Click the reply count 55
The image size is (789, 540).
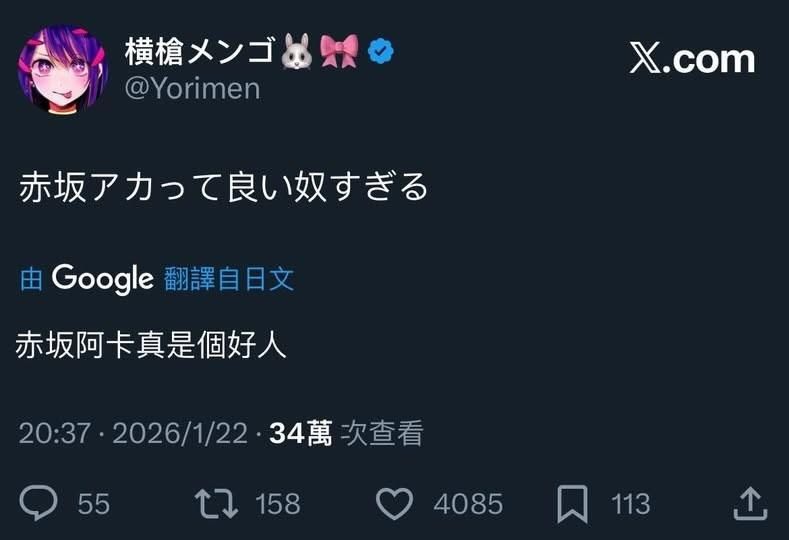point(93,504)
